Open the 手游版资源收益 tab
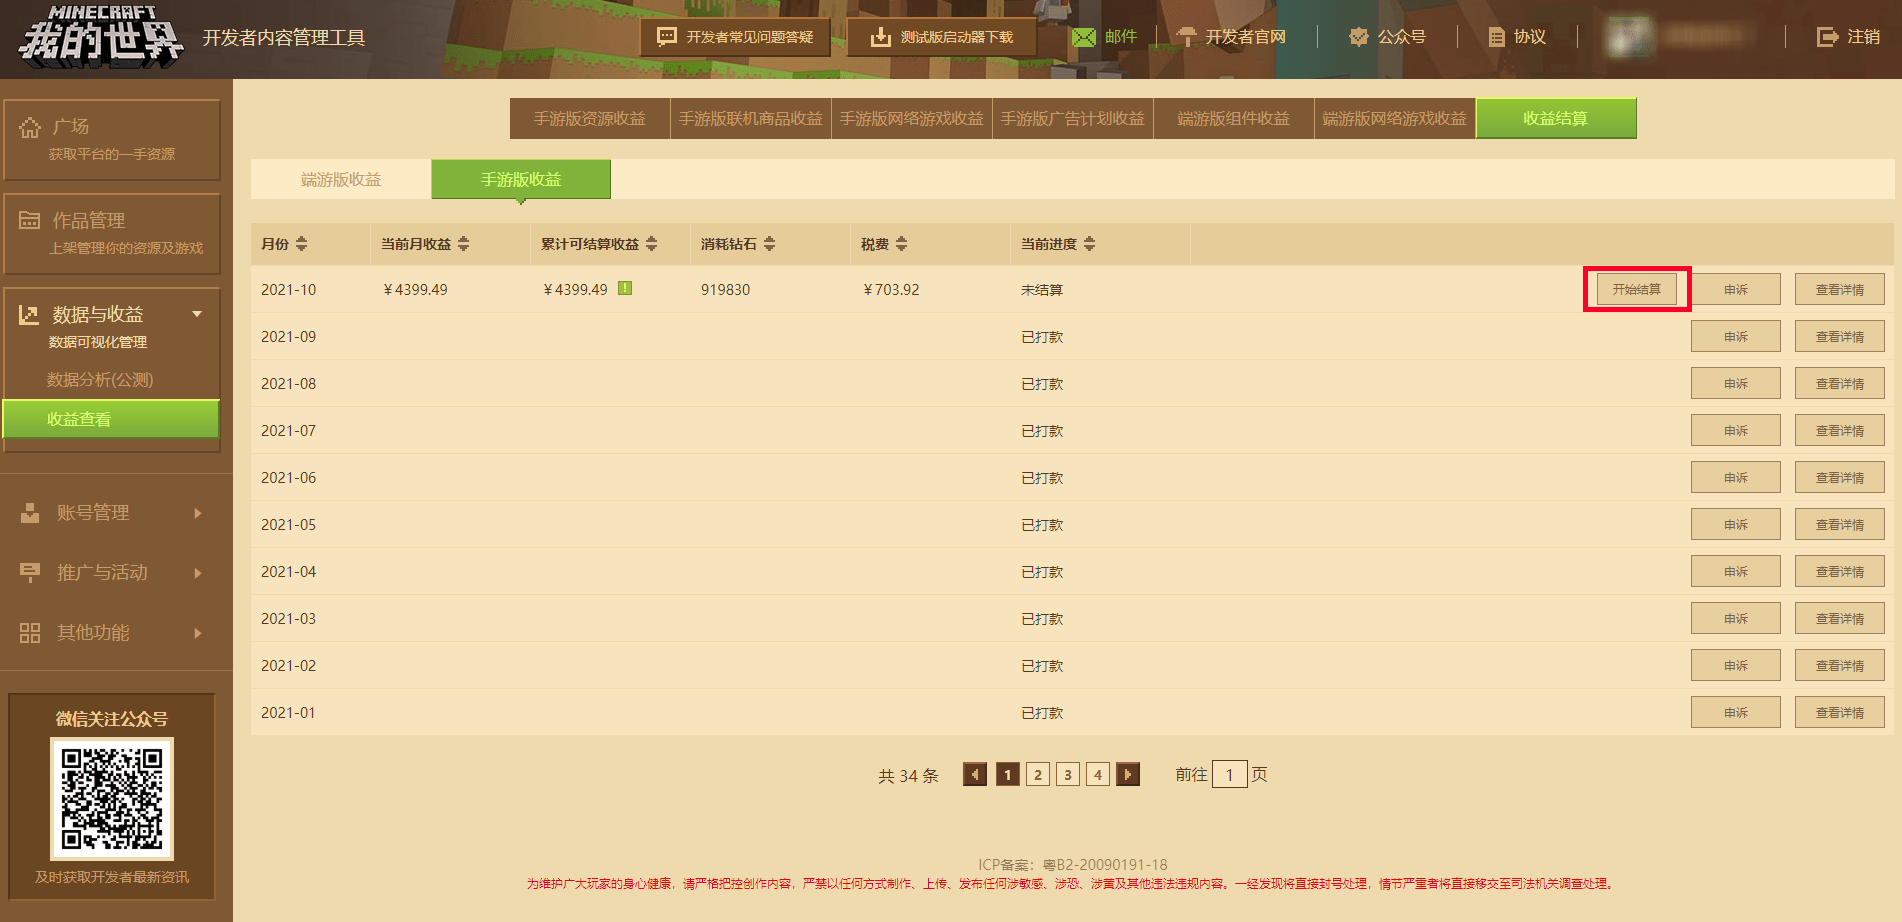1902x922 pixels. tap(589, 119)
